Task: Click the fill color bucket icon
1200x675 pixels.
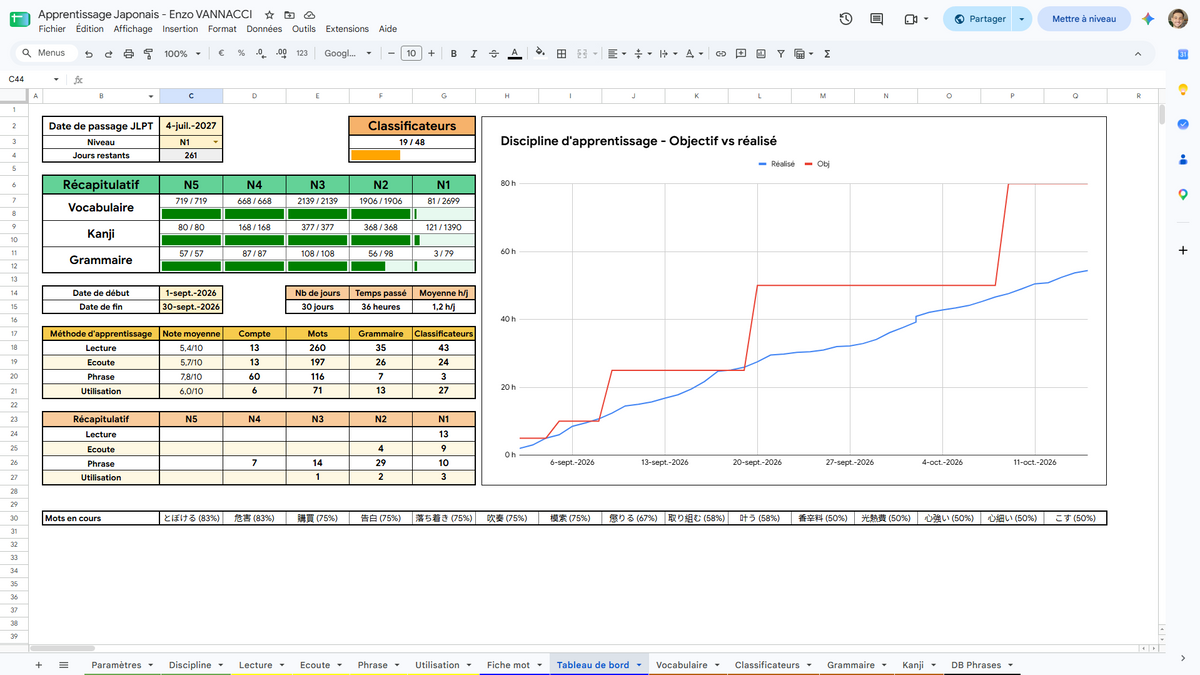Action: 540,54
